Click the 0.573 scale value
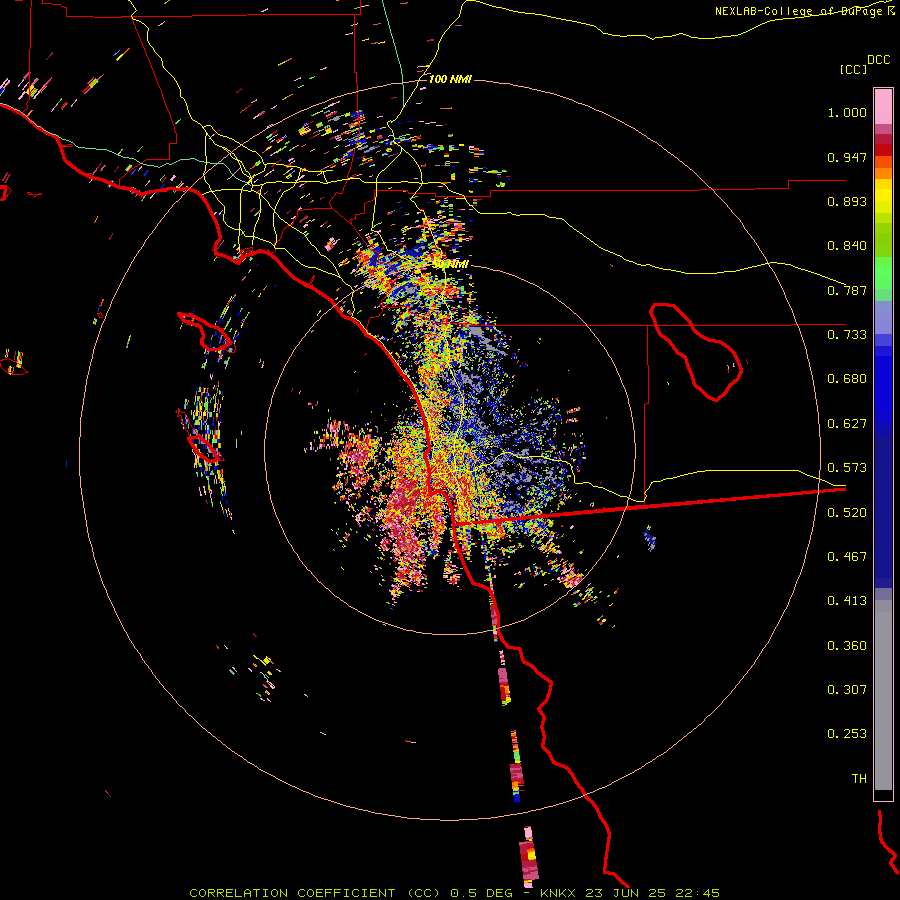 click(847, 468)
